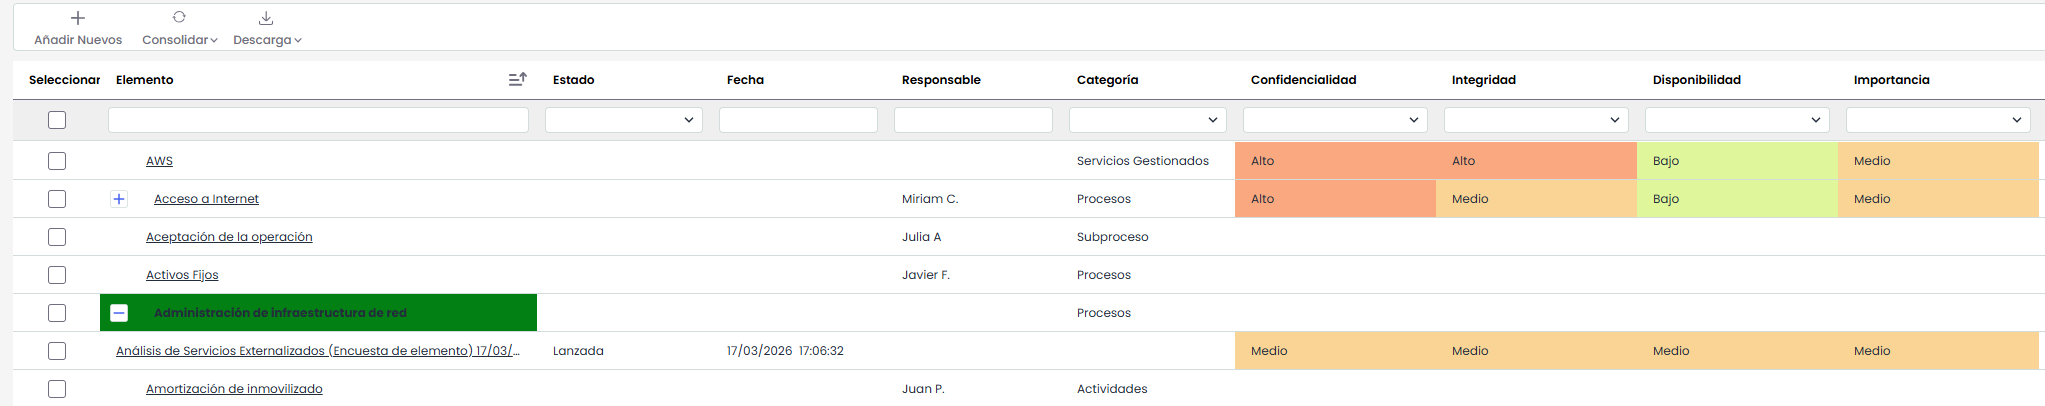The height and width of the screenshot is (406, 2045).
Task: Click the red Alto Confidencialidad cell for AWS
Action: [x=1334, y=161]
